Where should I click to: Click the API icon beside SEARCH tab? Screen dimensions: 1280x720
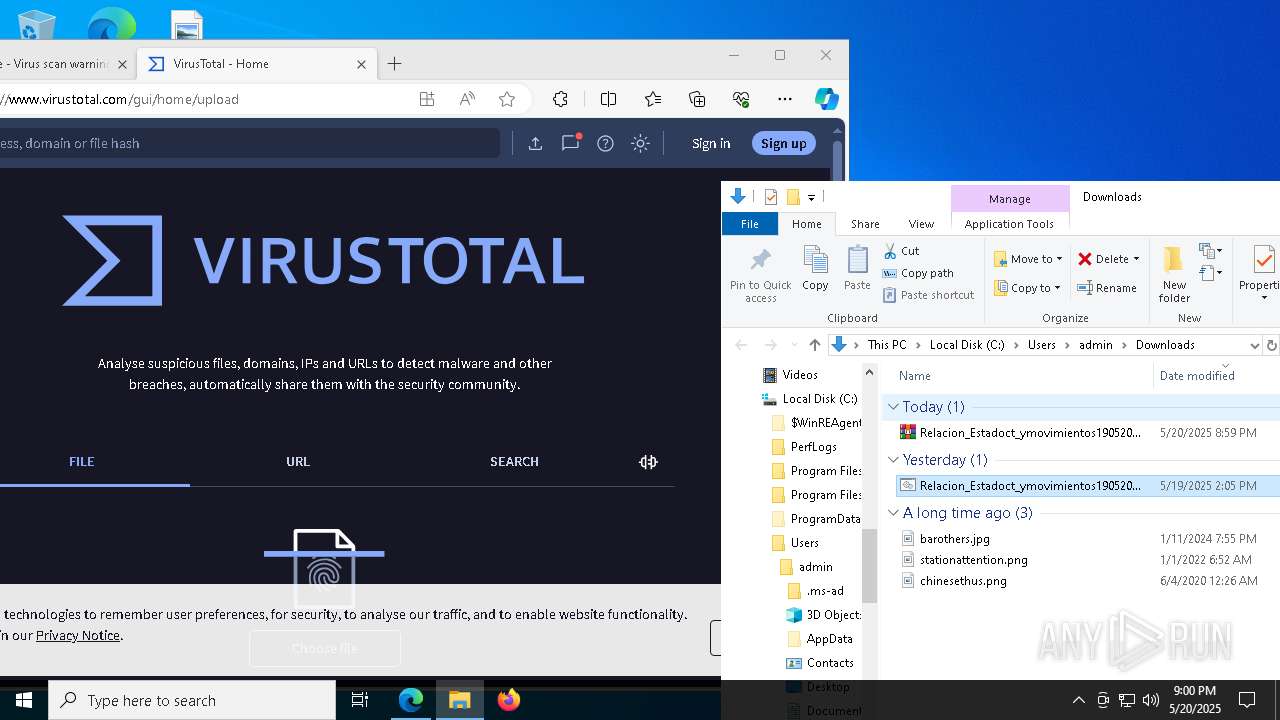[648, 461]
